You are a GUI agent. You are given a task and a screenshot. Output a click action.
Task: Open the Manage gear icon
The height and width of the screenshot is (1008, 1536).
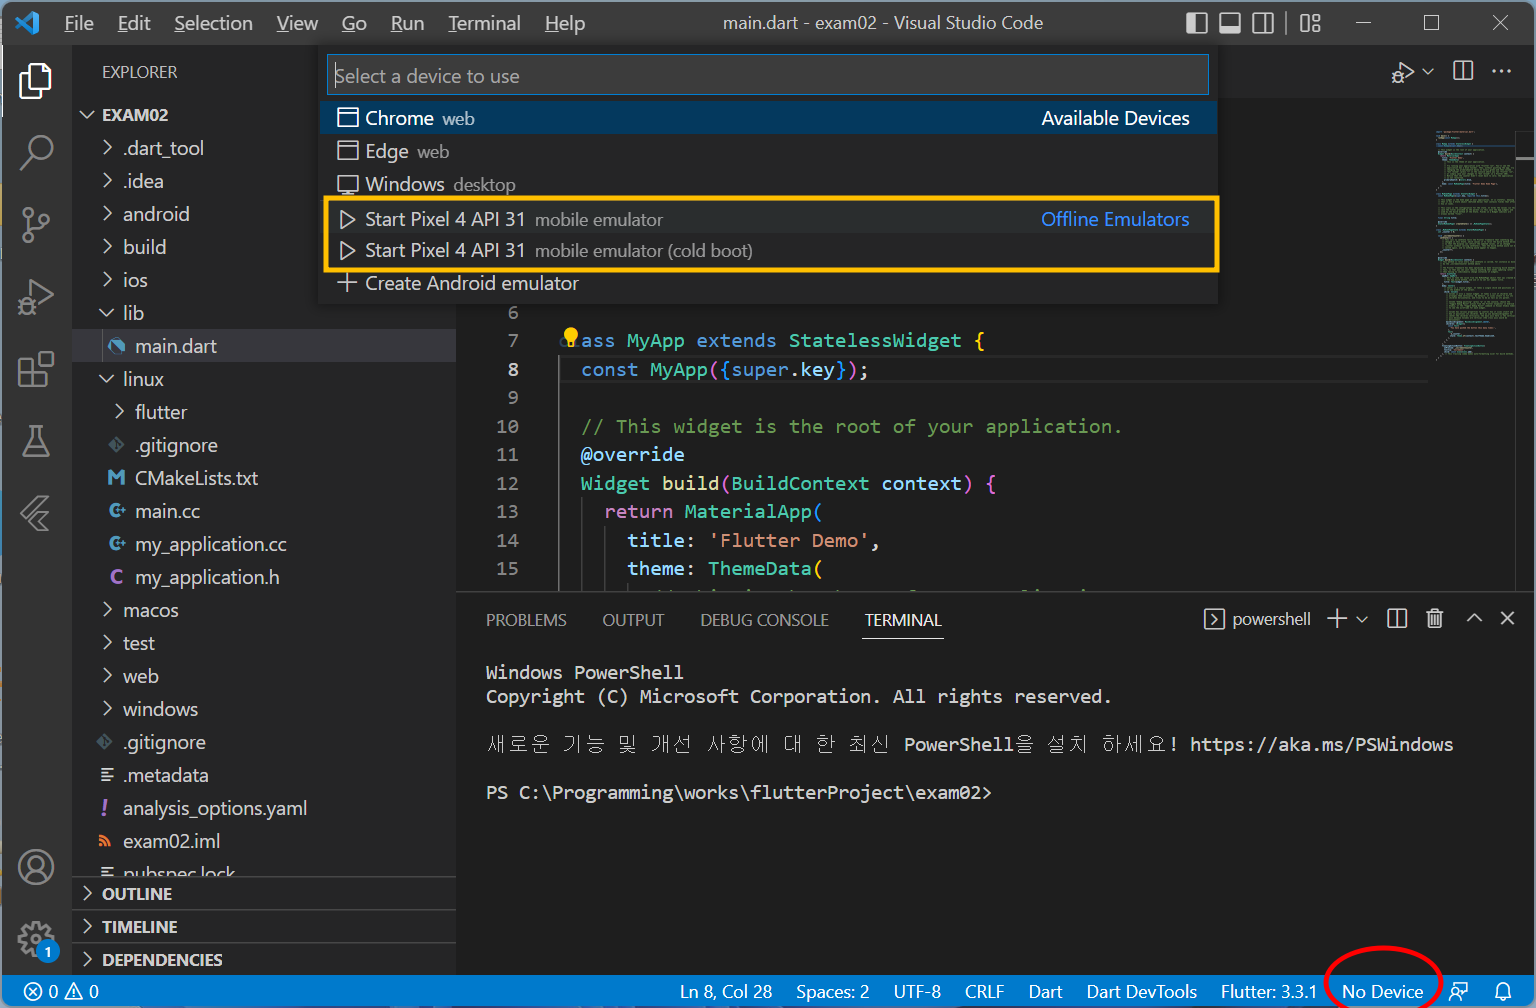tap(36, 939)
